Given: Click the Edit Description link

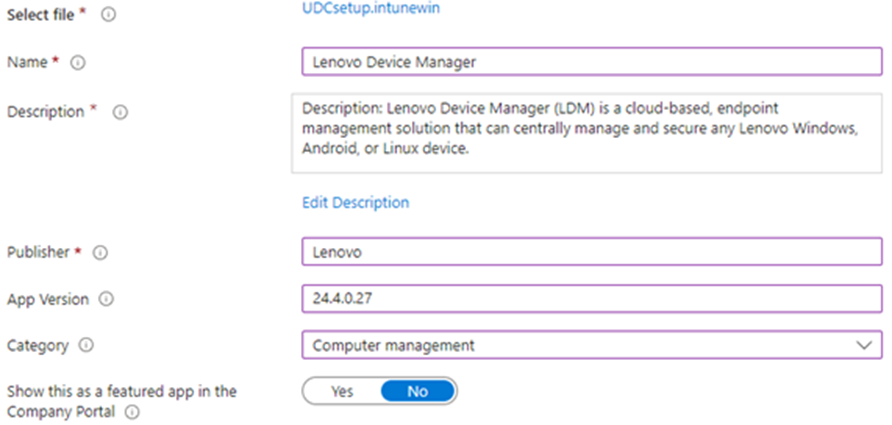Looking at the screenshot, I should tap(355, 203).
